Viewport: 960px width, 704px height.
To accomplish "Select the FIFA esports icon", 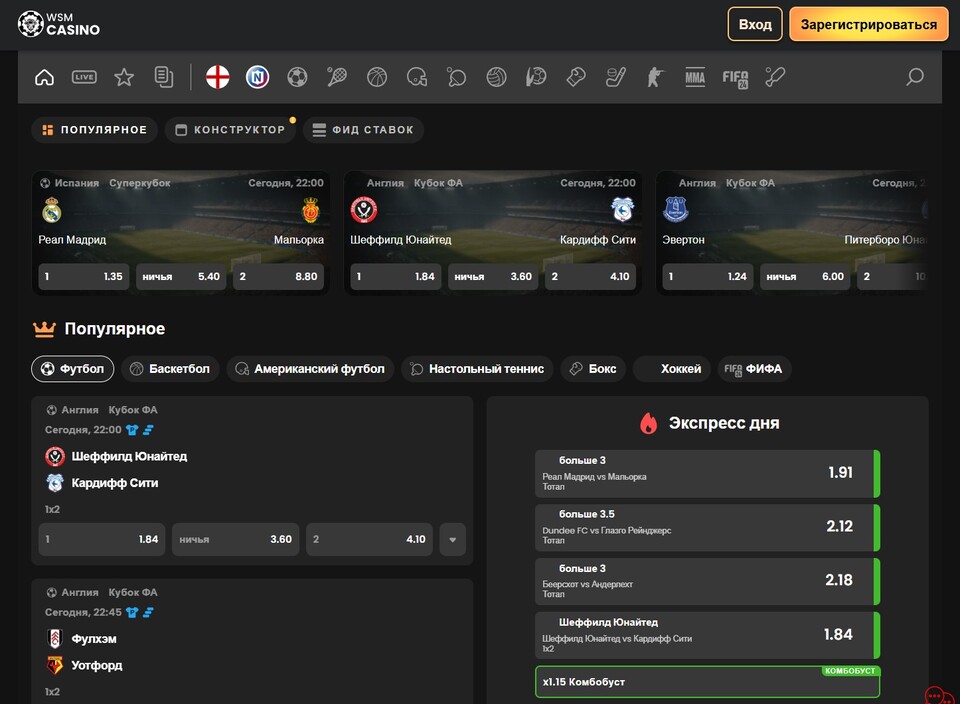I will 735,77.
